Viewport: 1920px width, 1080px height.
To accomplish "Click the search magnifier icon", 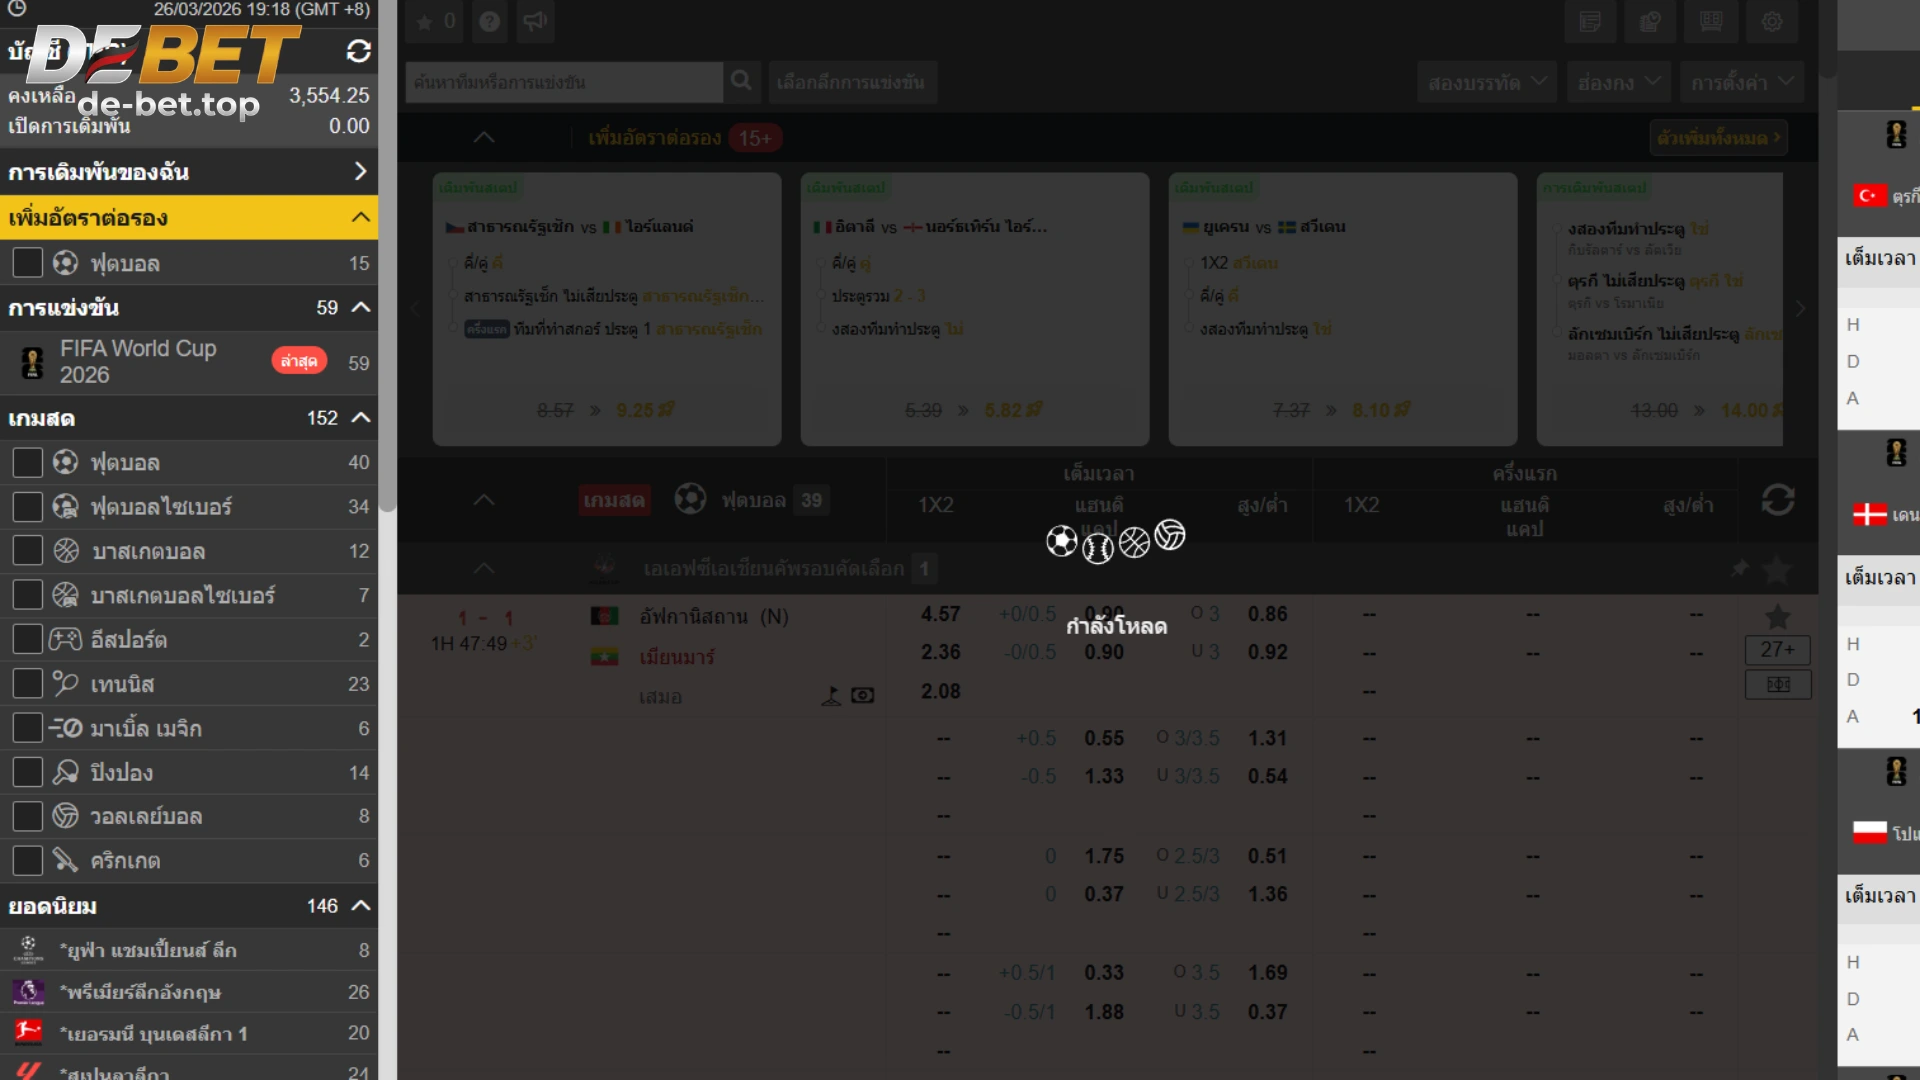I will click(741, 81).
